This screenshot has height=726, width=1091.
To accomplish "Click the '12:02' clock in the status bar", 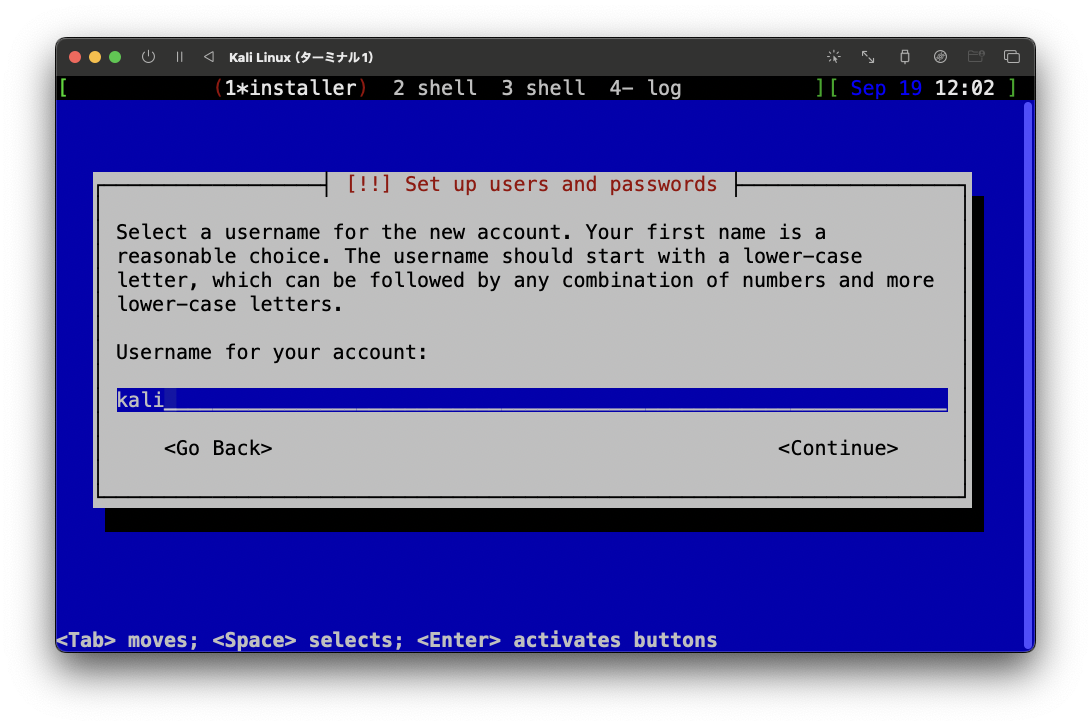I will coord(966,88).
